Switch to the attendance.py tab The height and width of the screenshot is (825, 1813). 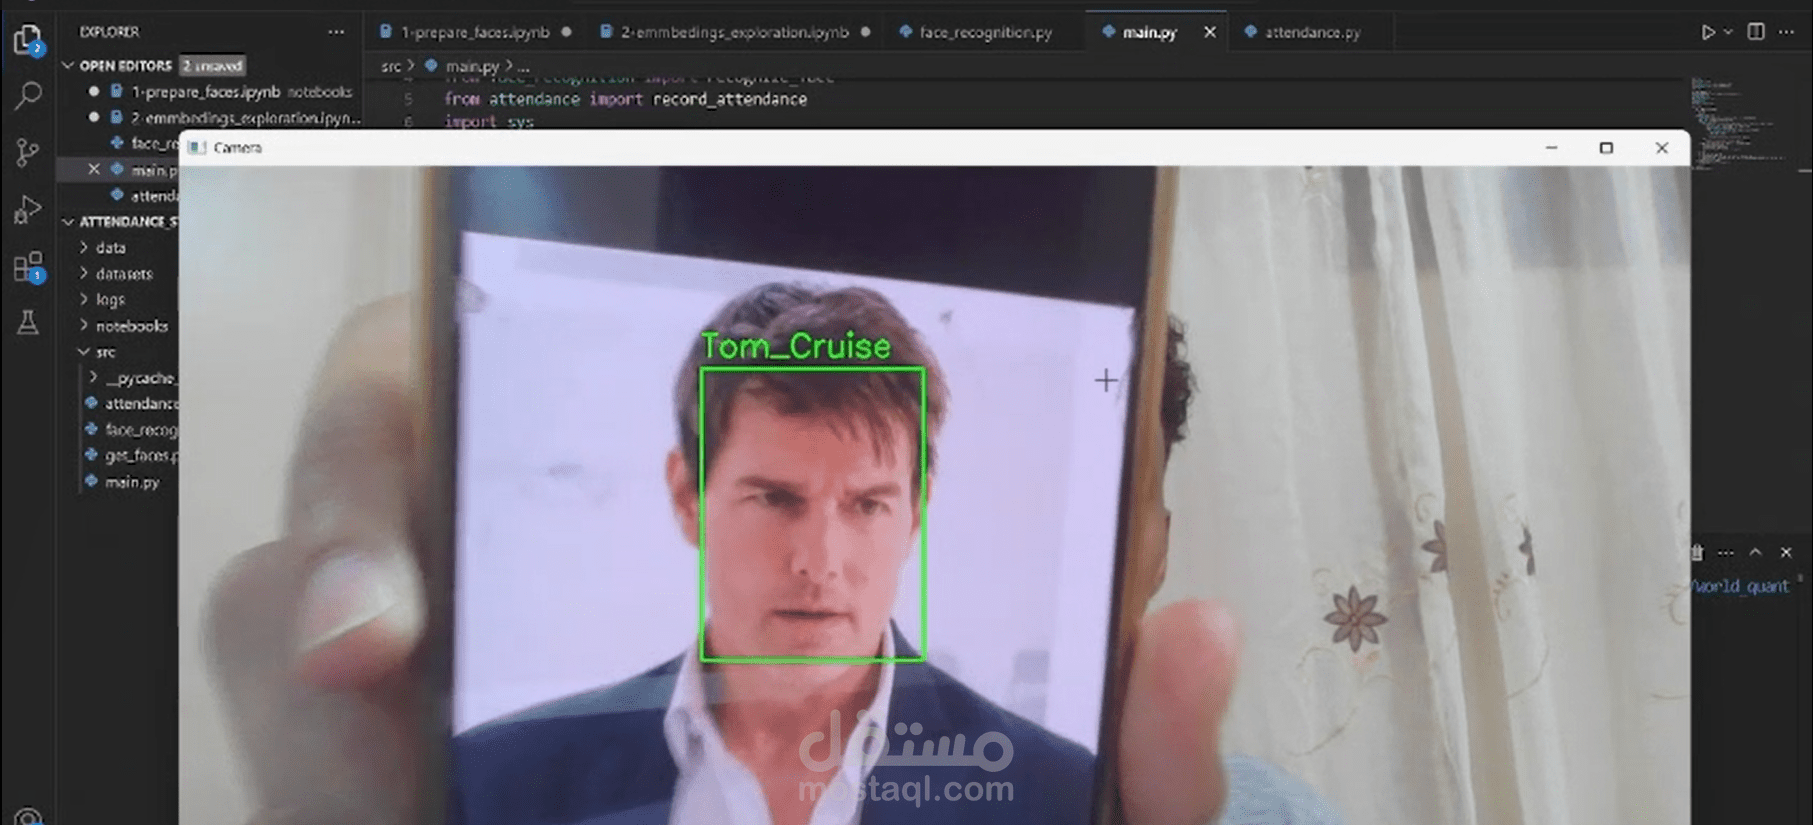(x=1312, y=32)
